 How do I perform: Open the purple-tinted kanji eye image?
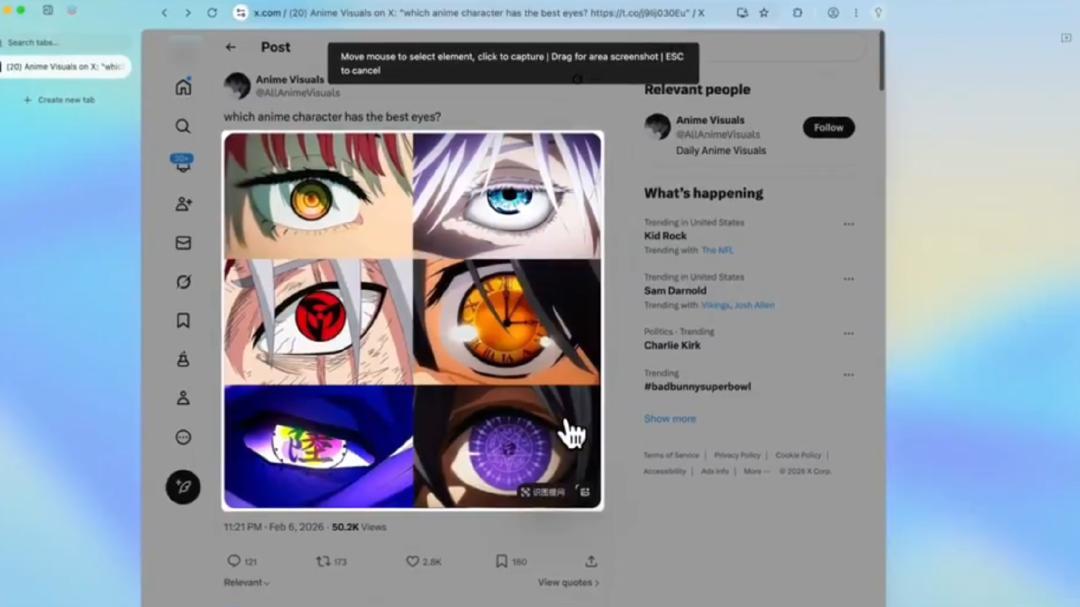click(x=318, y=446)
